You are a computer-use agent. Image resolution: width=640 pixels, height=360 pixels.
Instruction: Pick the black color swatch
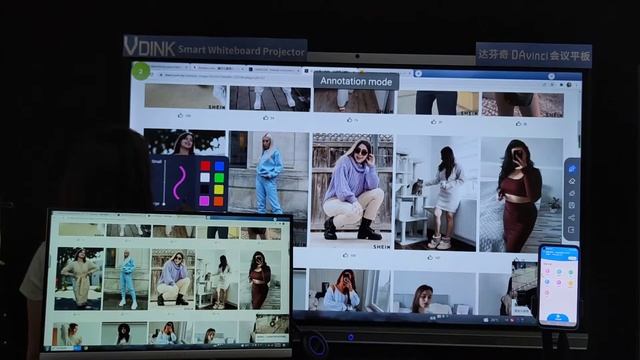[x=205, y=189]
